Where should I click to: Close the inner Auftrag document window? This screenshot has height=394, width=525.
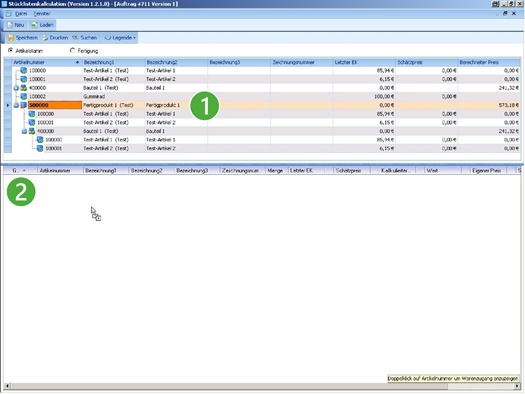tap(514, 13)
